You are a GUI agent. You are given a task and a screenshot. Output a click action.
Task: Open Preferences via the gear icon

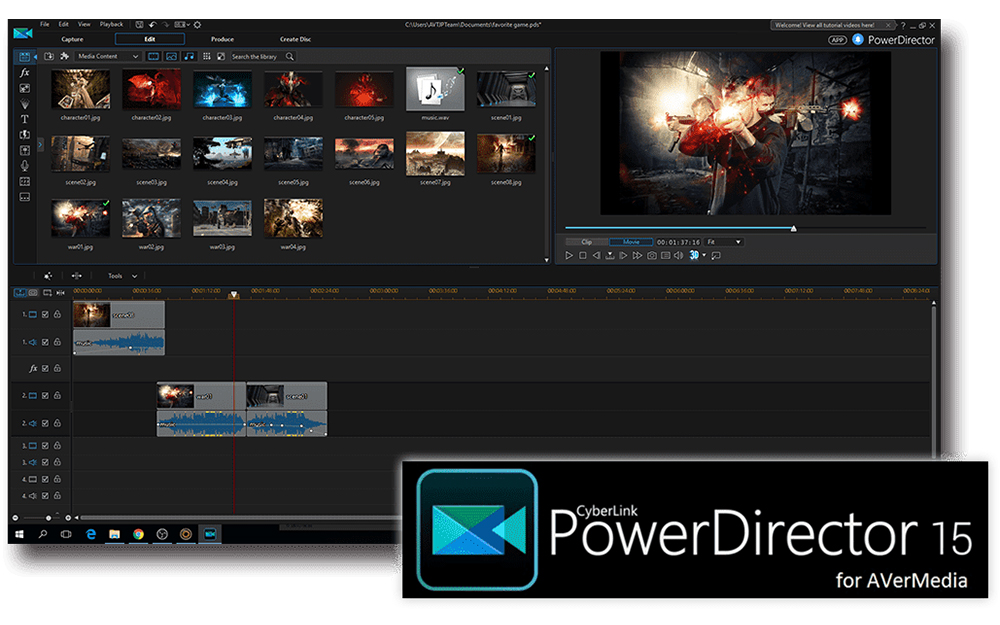point(198,24)
